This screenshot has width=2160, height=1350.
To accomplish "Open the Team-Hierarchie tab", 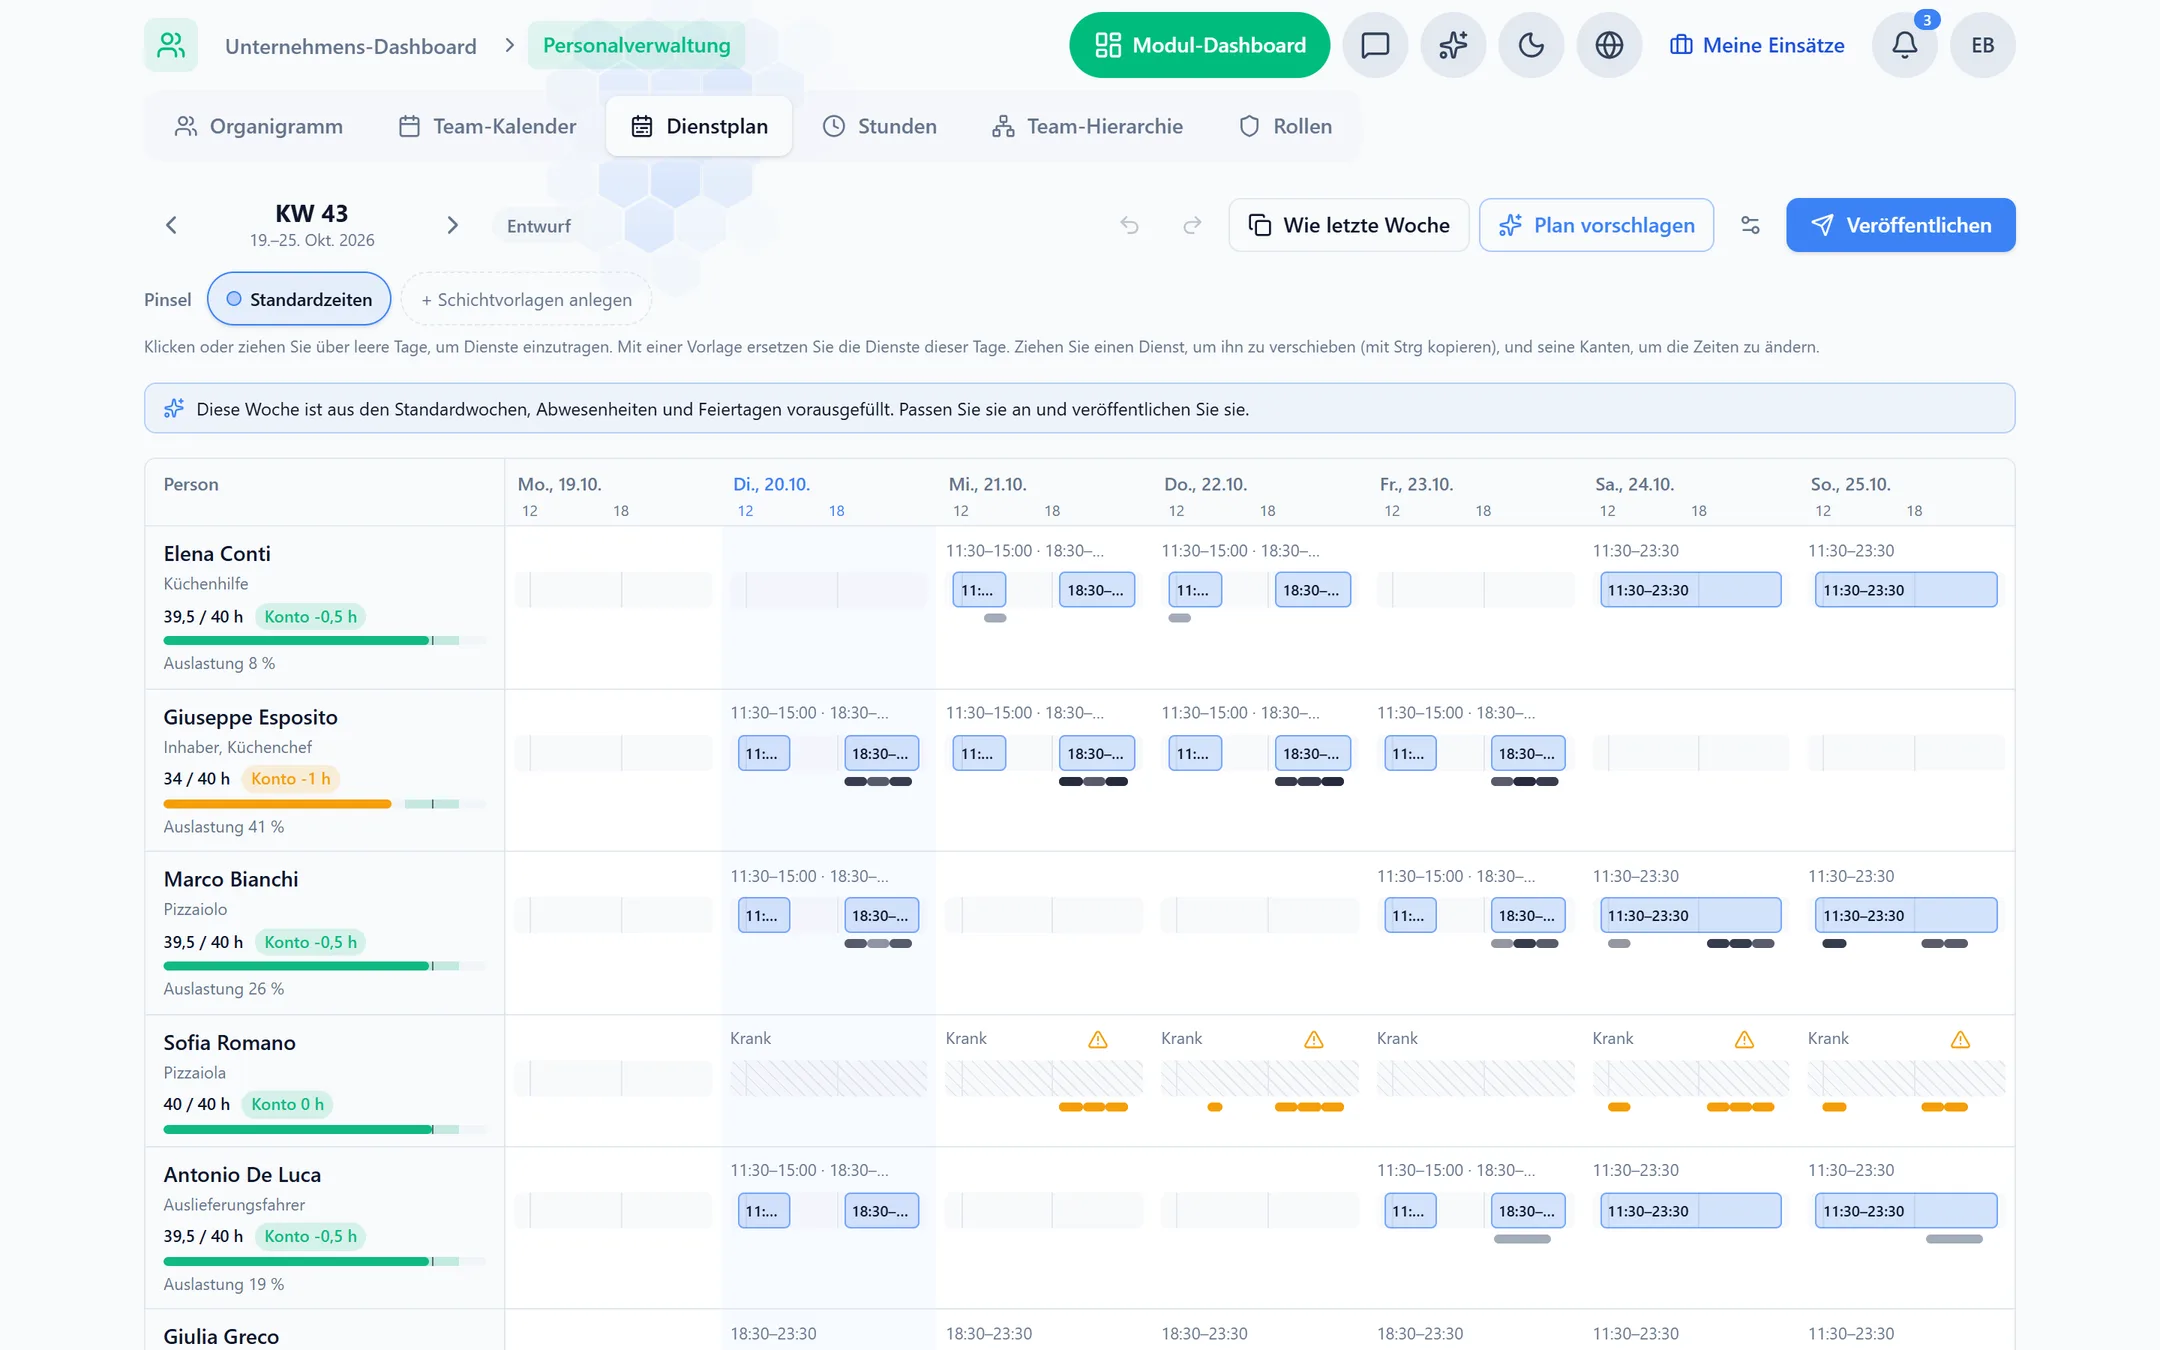I will 1087,126.
